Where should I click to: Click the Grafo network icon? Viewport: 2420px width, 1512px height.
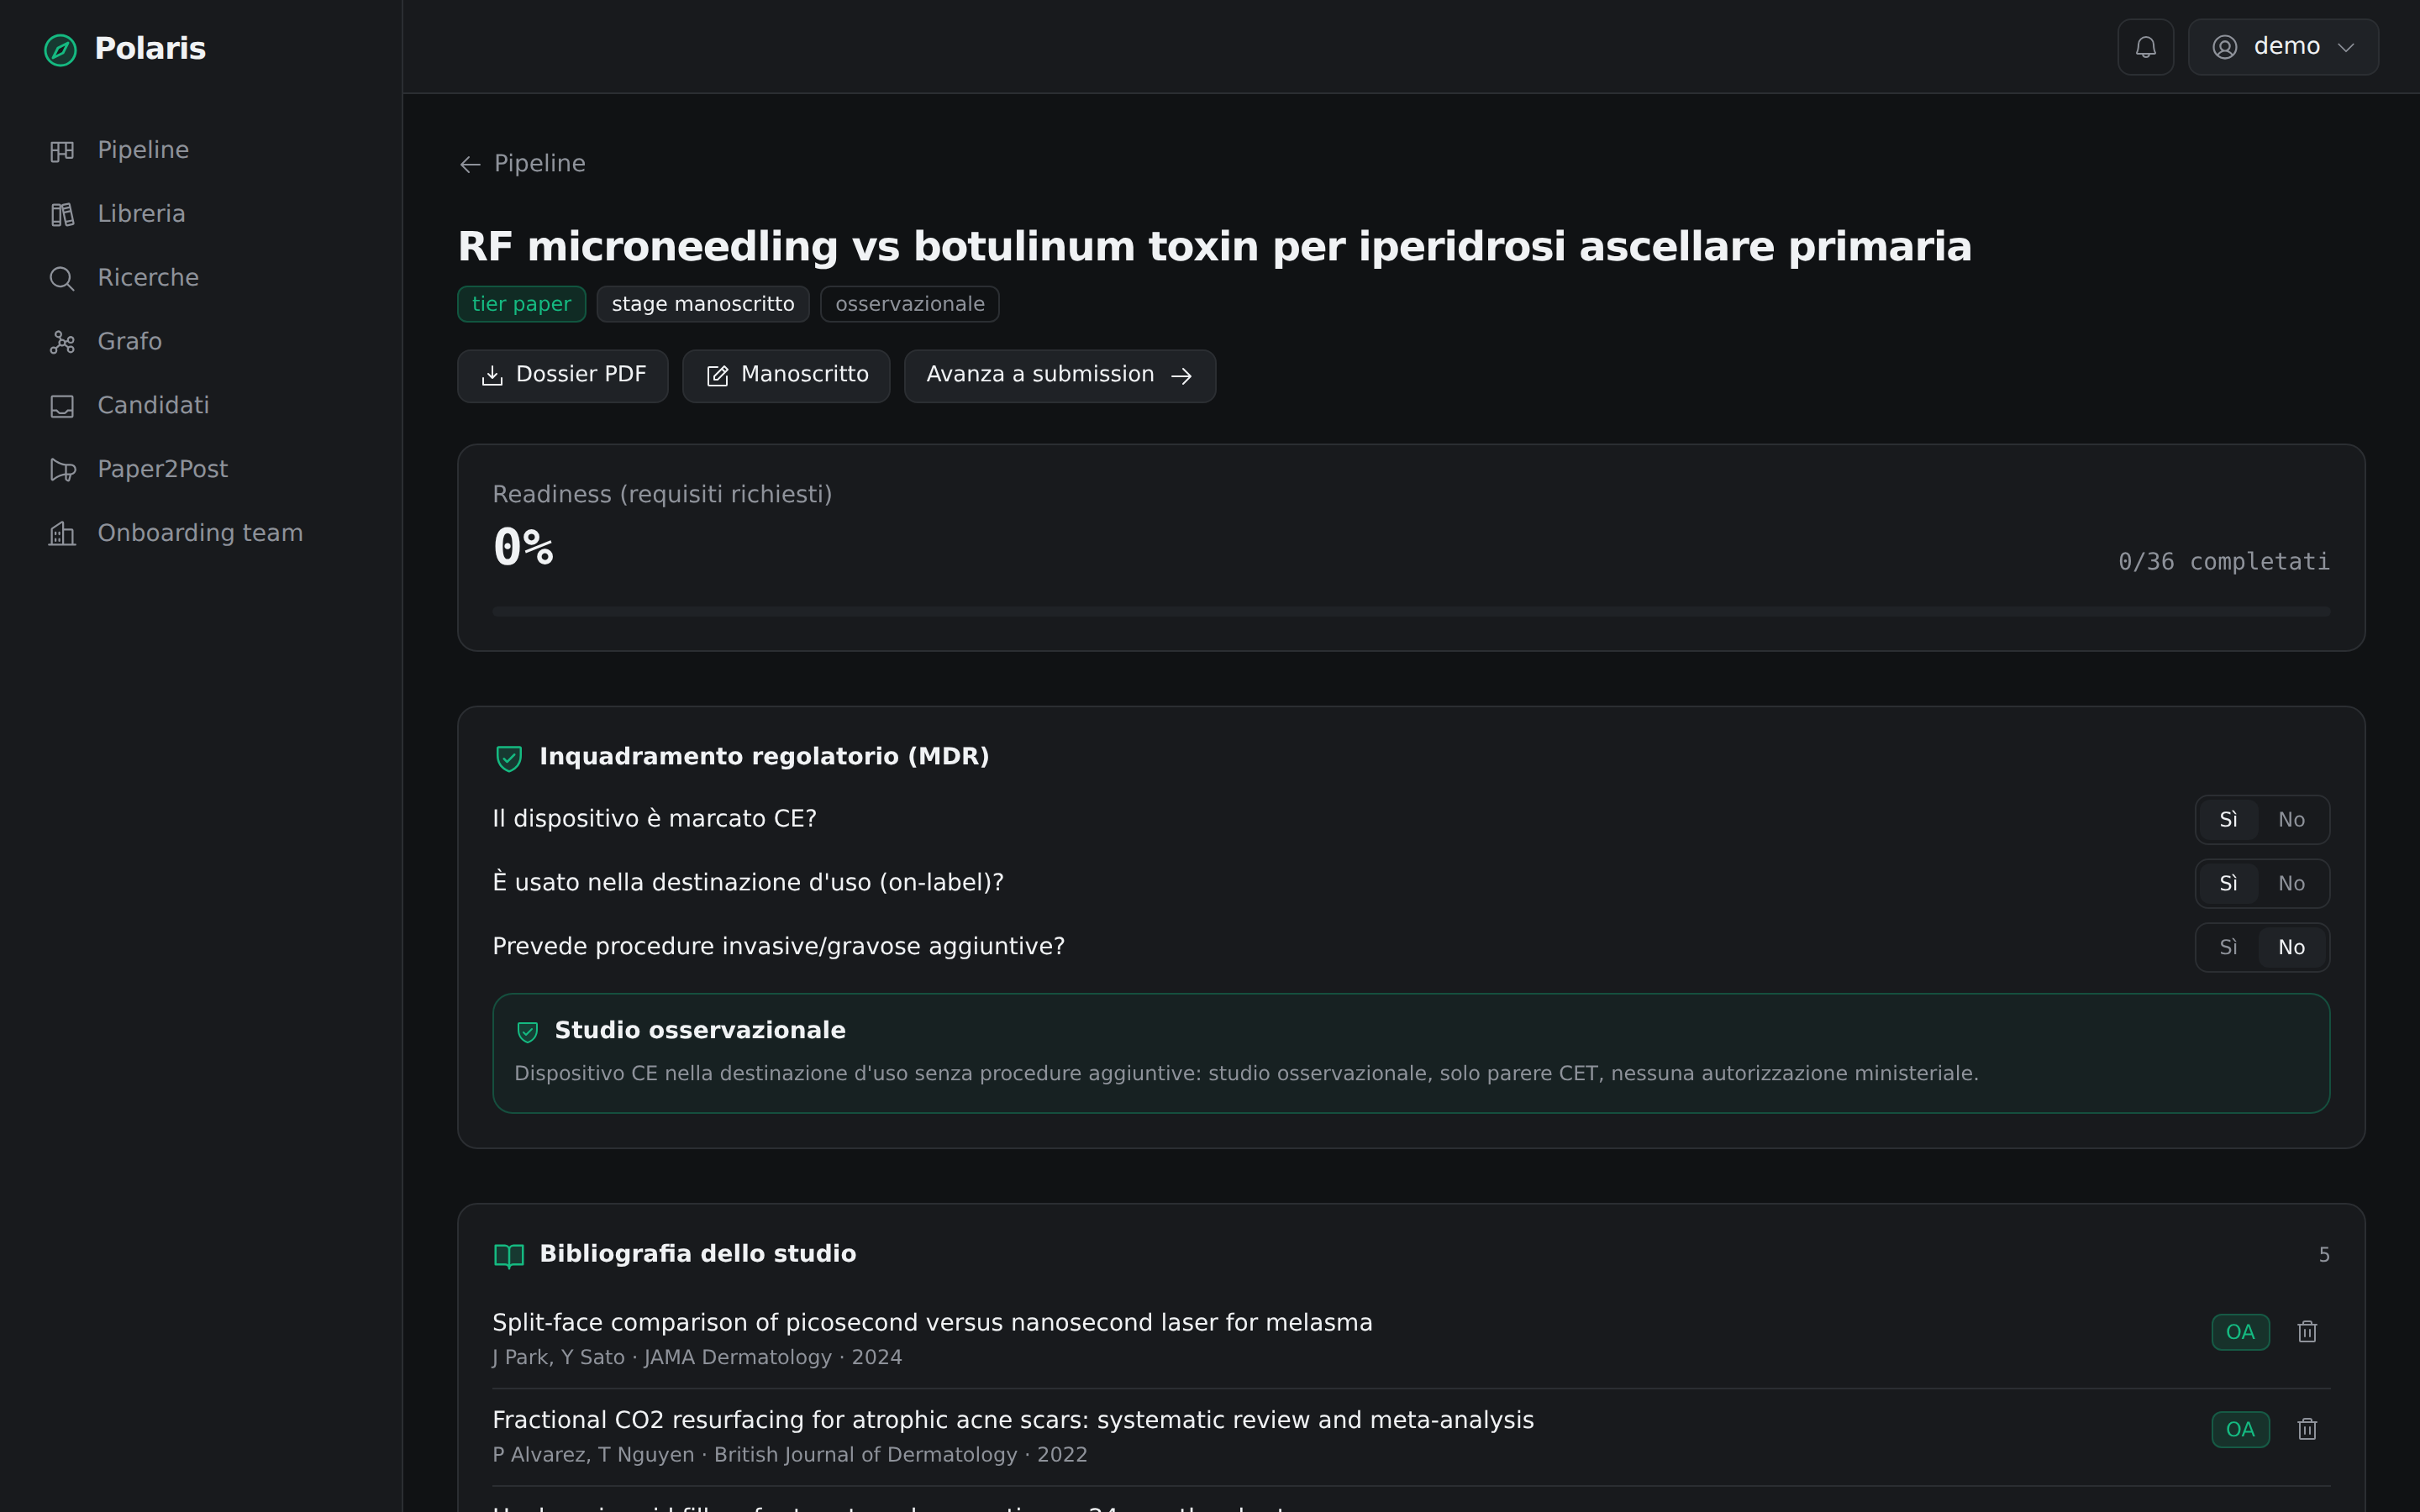(x=62, y=343)
